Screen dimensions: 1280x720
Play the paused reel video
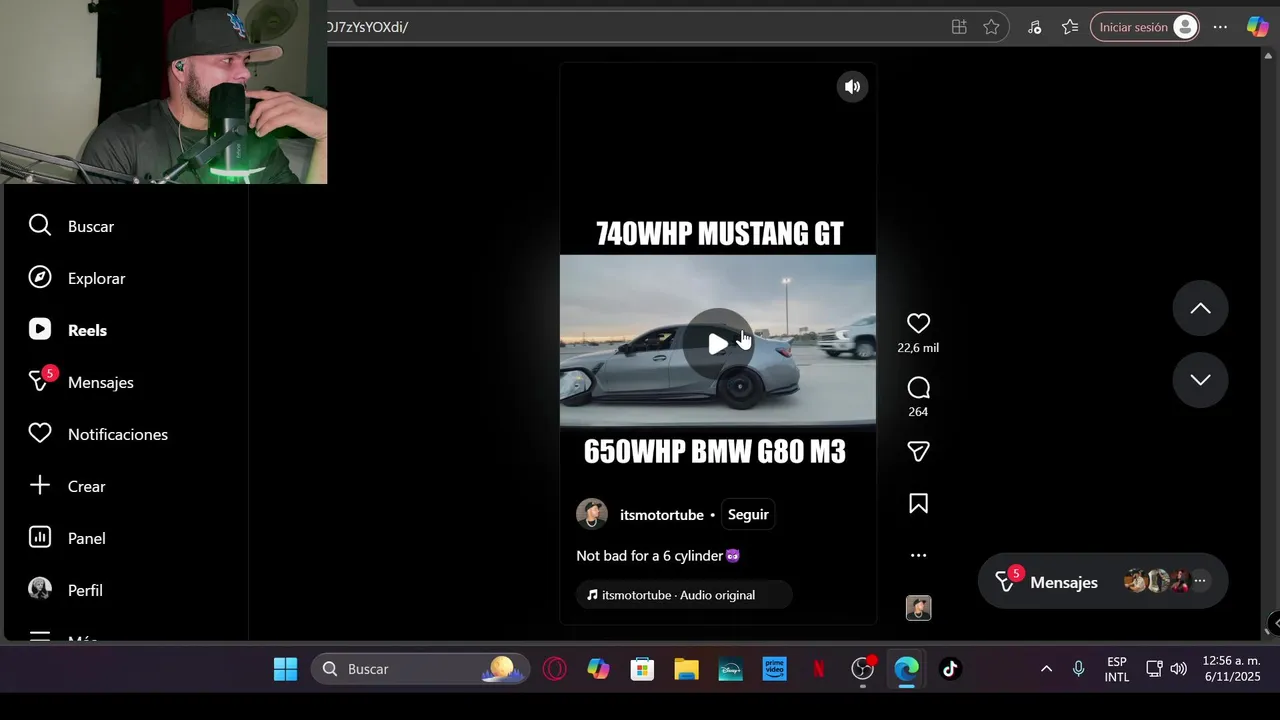coord(718,344)
